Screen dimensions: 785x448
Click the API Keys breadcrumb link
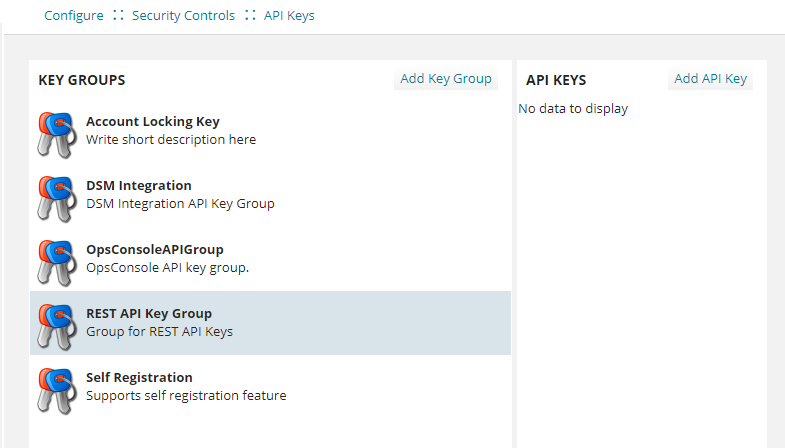click(x=289, y=16)
